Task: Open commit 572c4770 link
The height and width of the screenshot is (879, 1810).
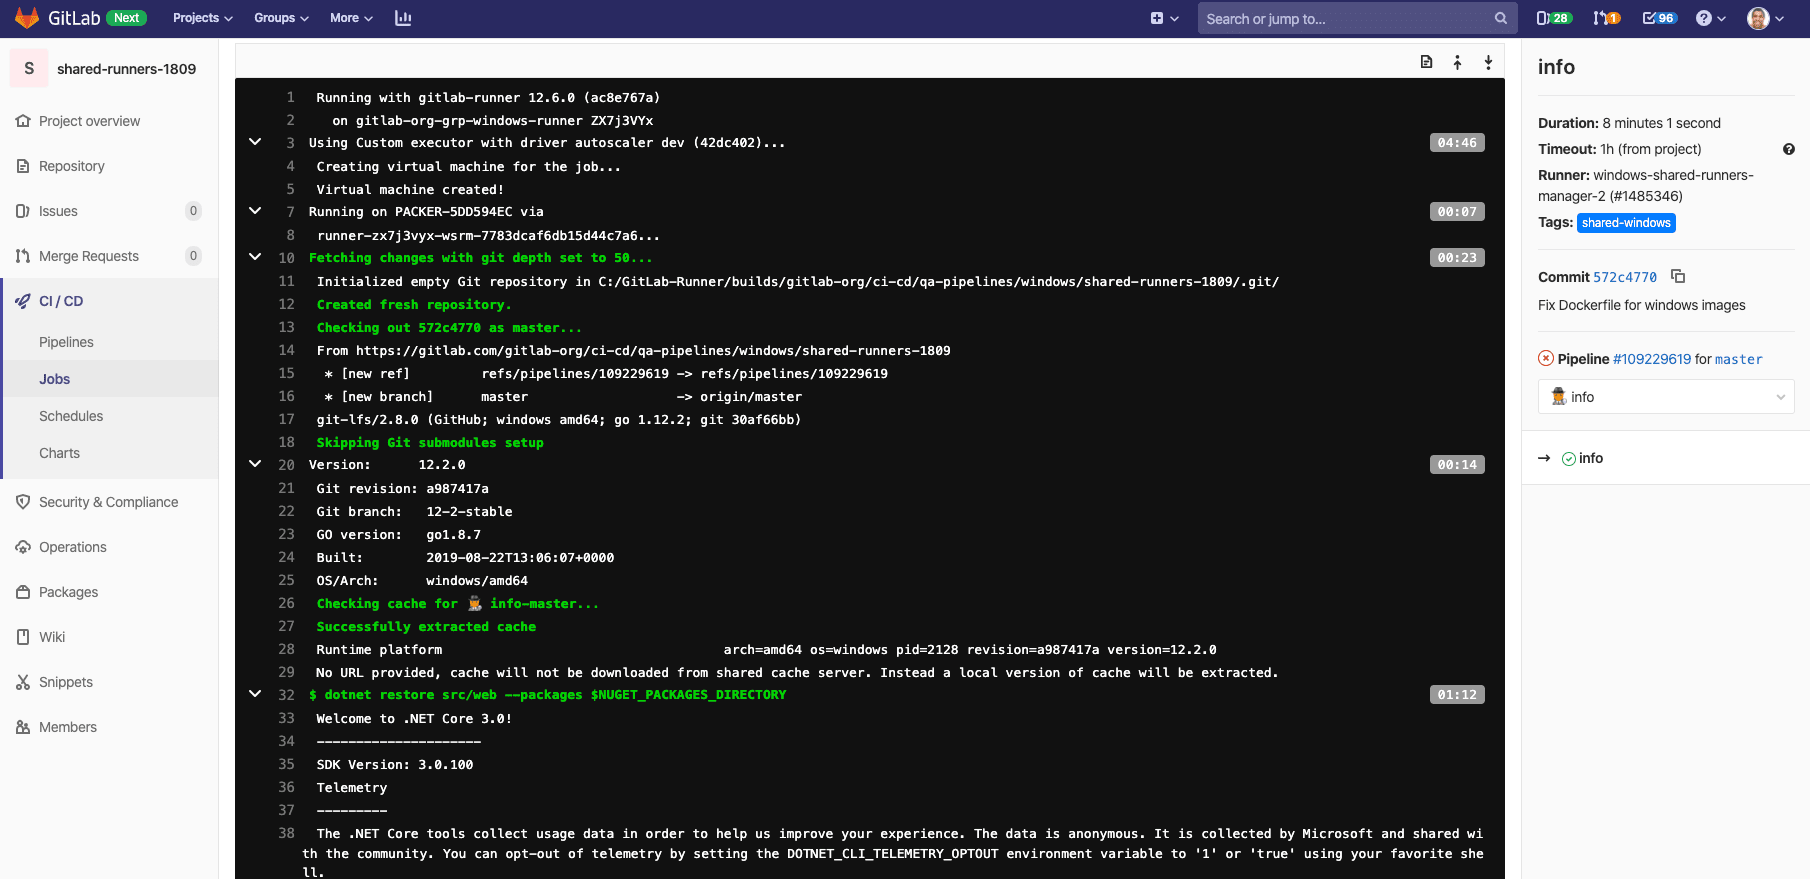Action: pyautogui.click(x=1625, y=277)
